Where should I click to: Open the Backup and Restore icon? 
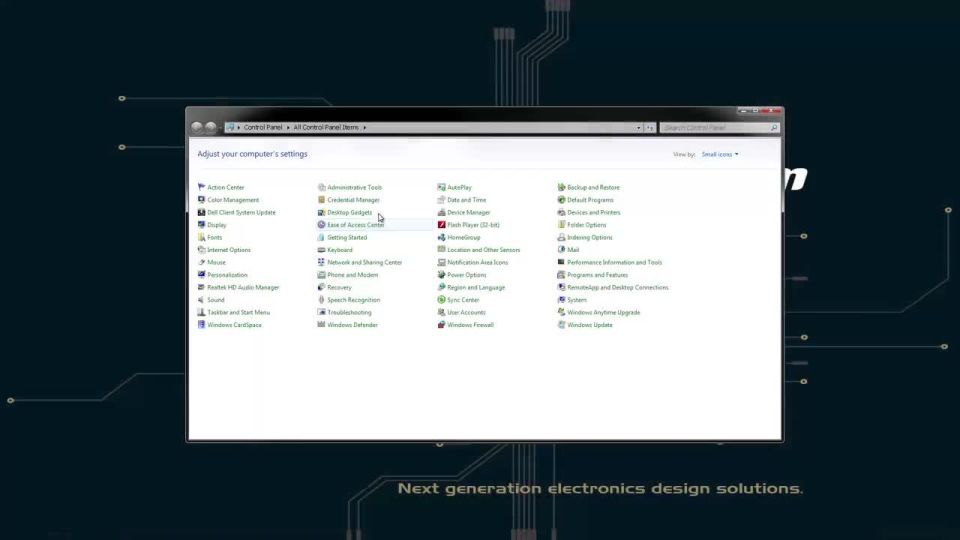coord(561,187)
